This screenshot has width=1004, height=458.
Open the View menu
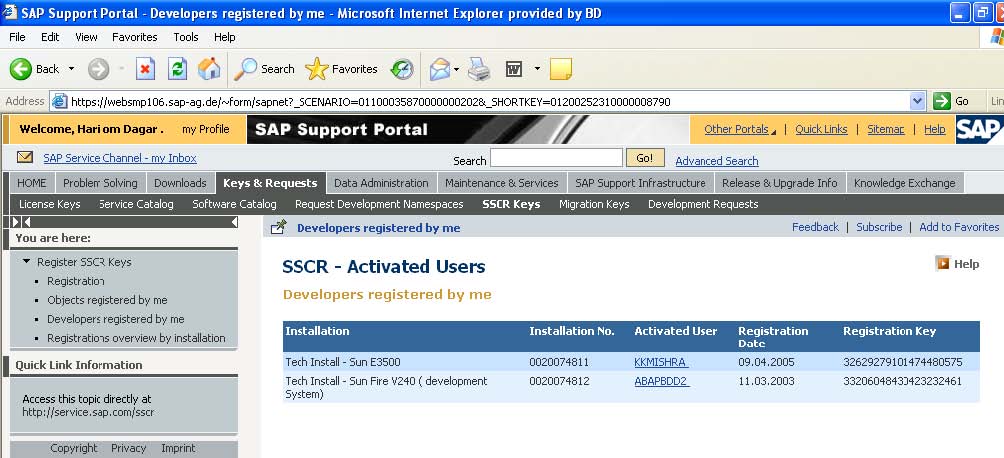86,37
